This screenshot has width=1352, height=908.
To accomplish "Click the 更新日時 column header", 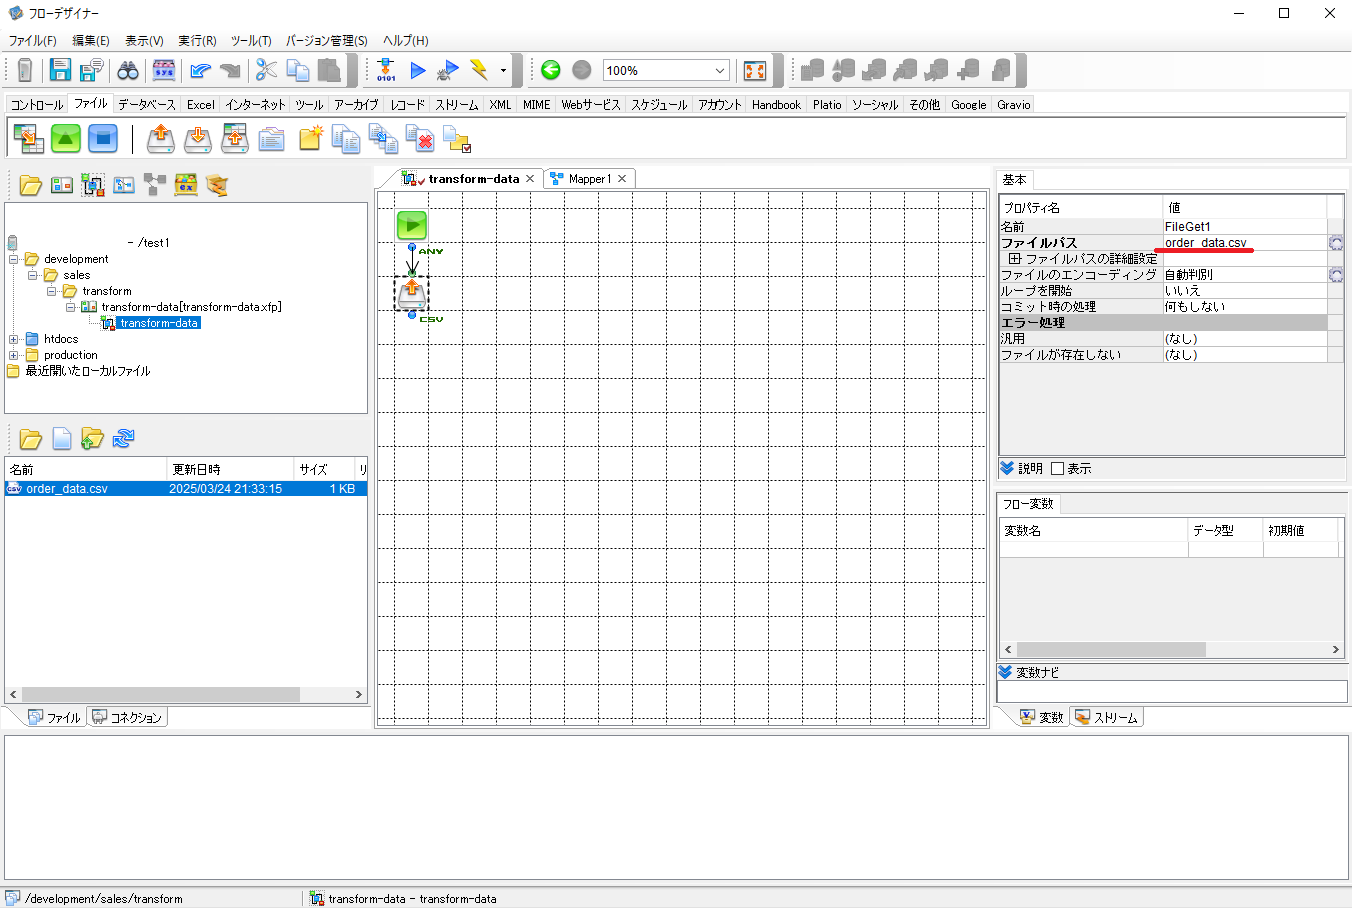I will [230, 470].
